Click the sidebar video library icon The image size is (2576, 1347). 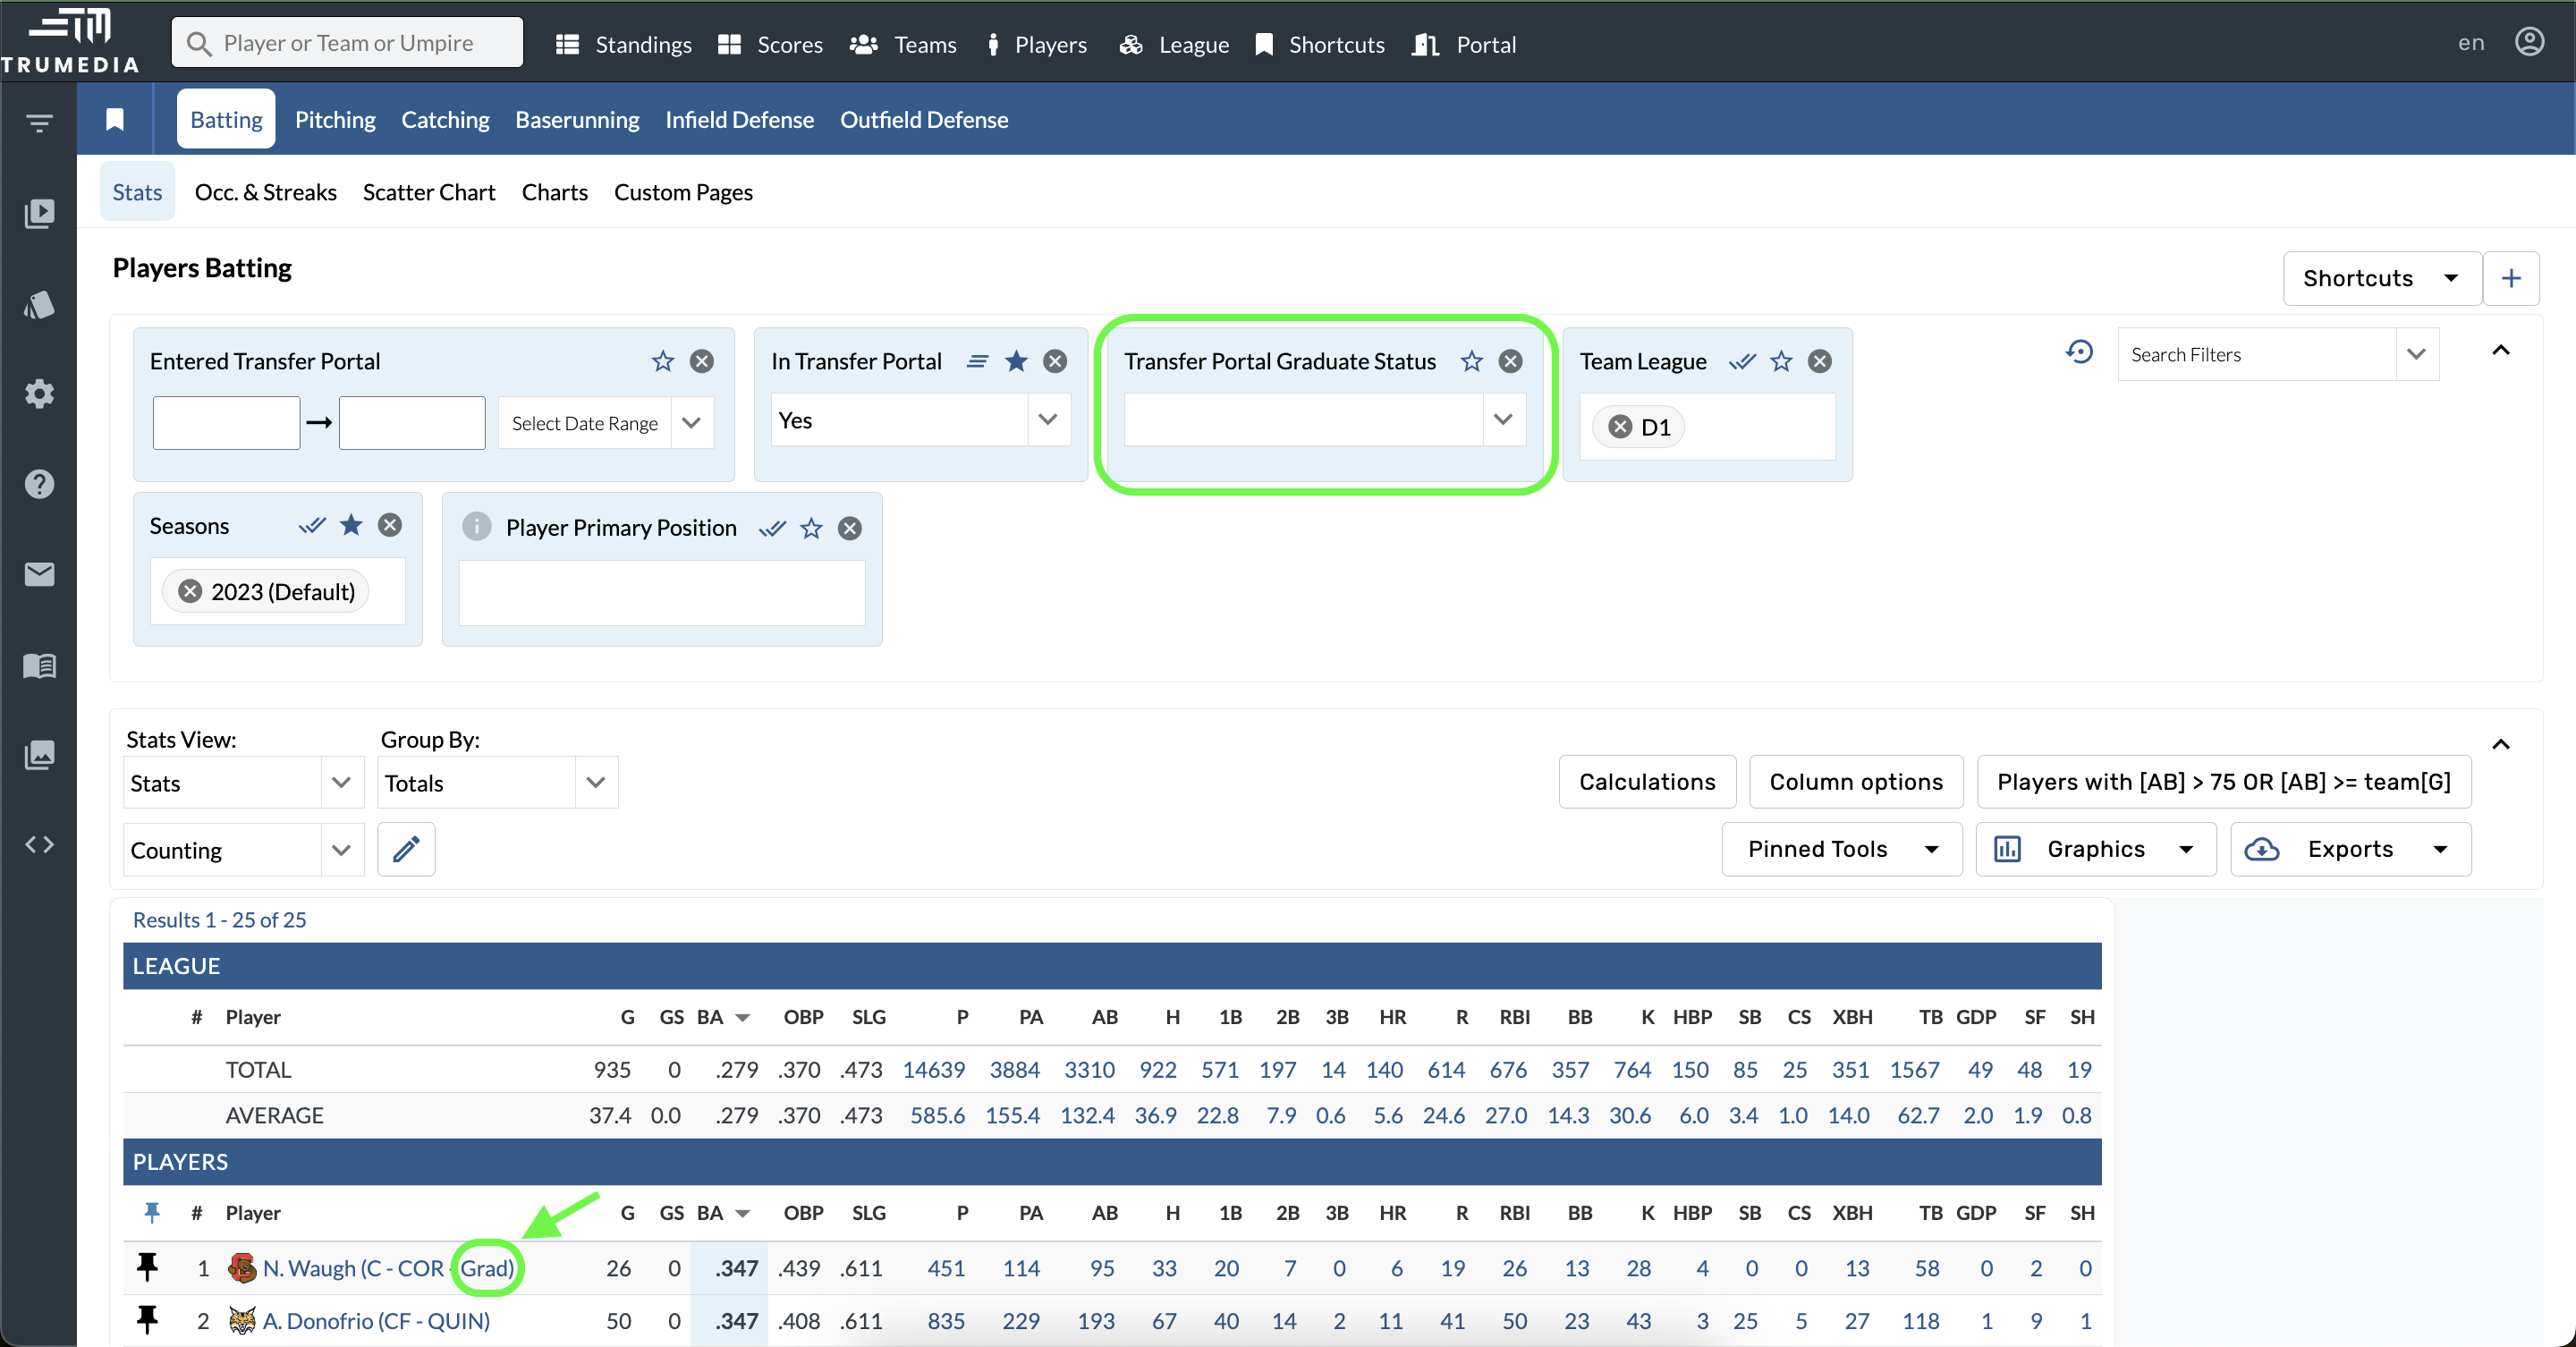point(39,213)
